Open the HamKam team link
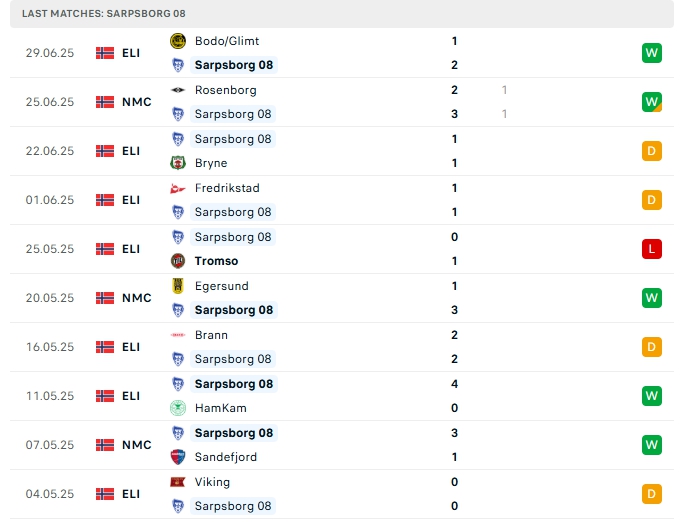The image size is (685, 522). coord(220,408)
